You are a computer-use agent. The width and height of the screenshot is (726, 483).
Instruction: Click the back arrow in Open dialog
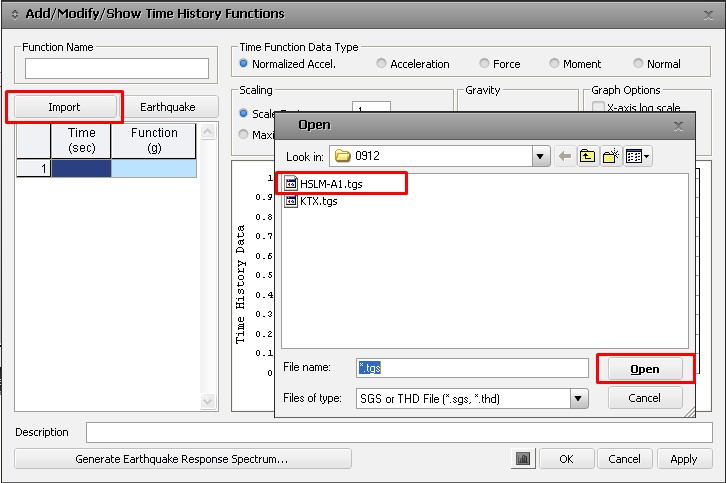point(565,156)
